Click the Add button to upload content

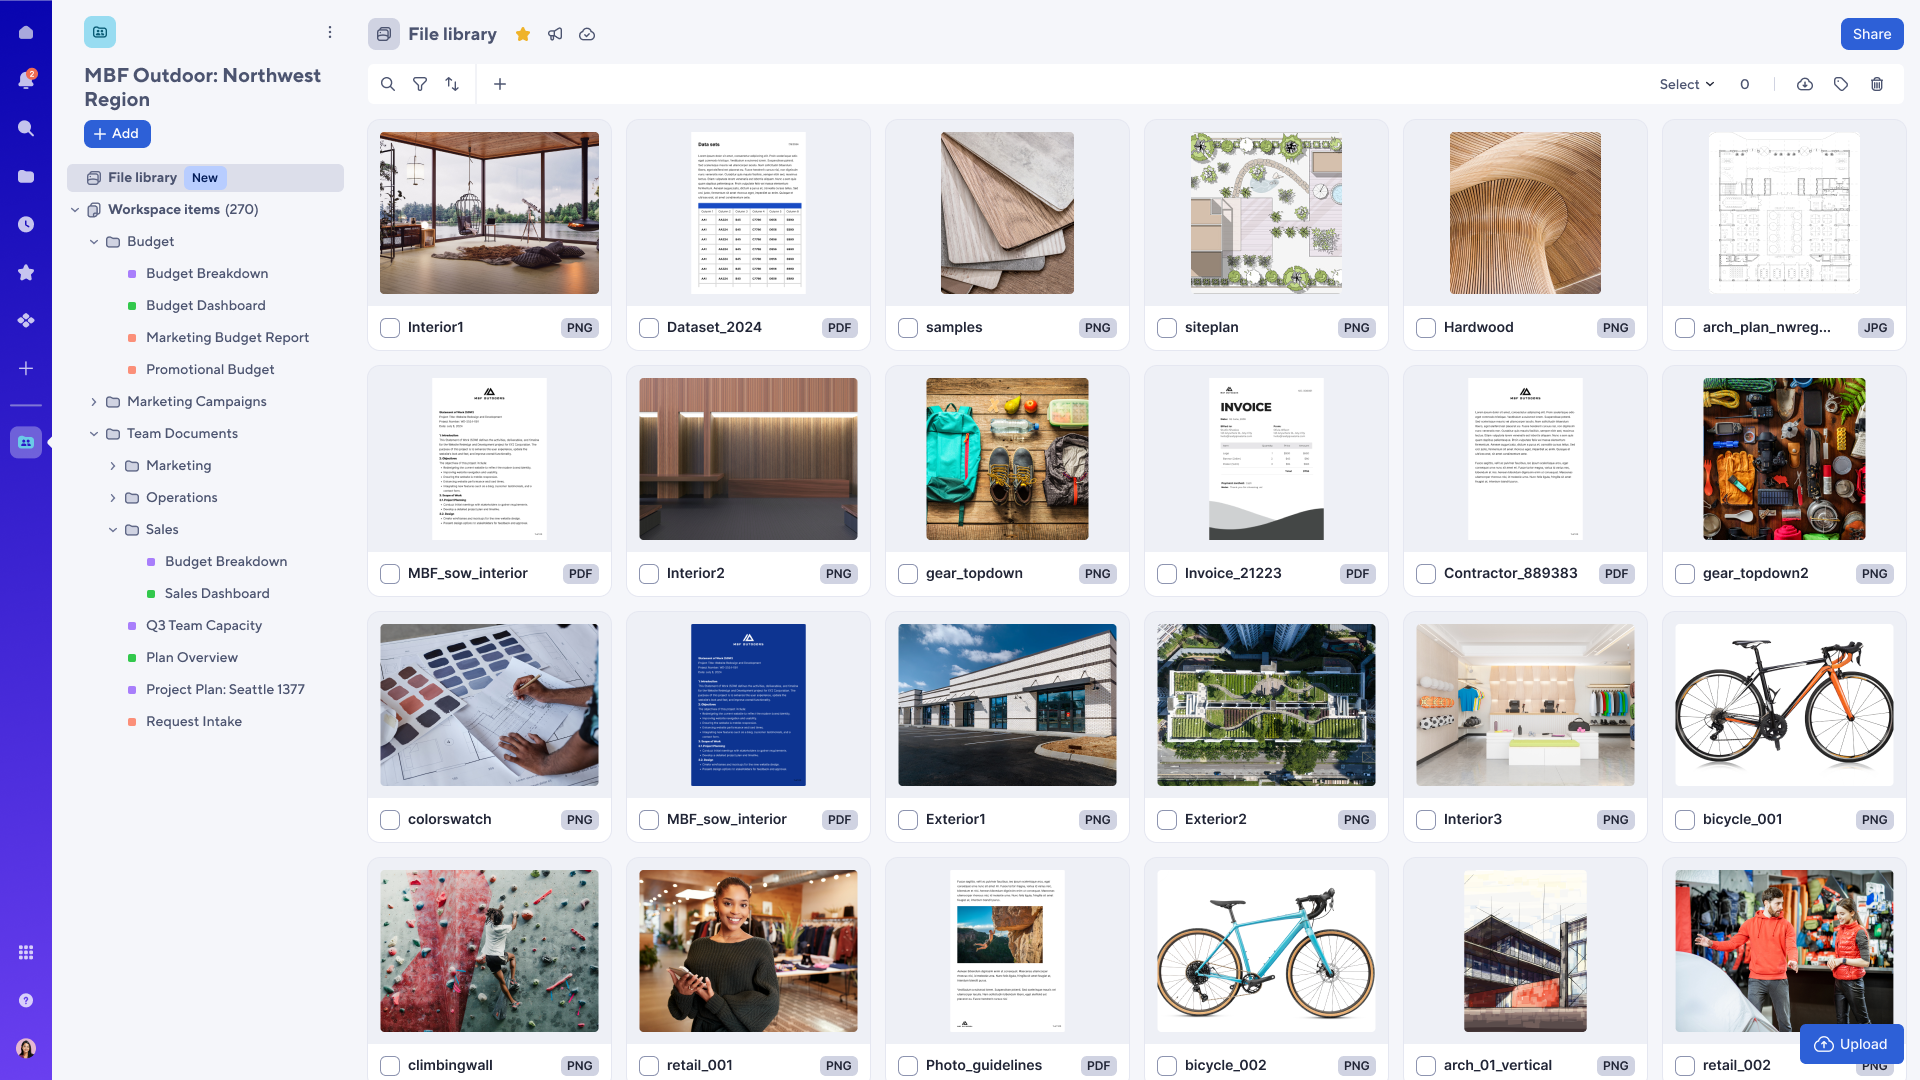(x=117, y=135)
